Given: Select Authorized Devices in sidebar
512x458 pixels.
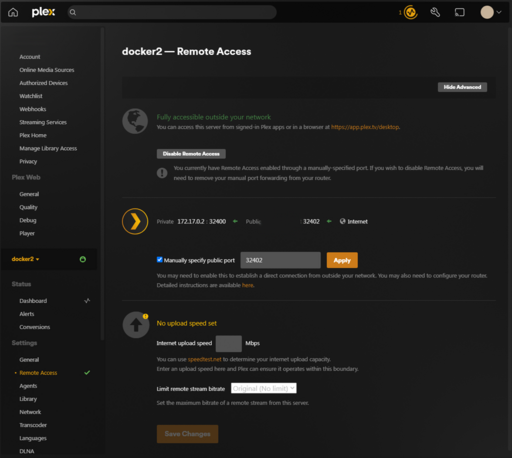Looking at the screenshot, I should point(43,83).
